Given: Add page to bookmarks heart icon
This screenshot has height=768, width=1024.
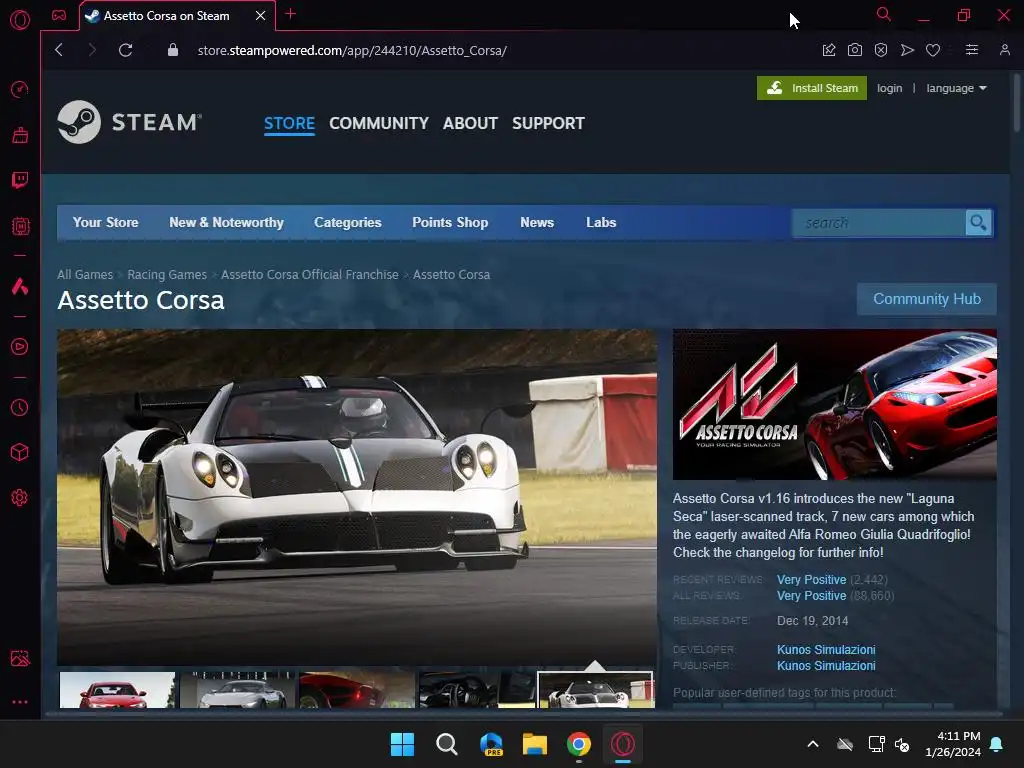Looking at the screenshot, I should coord(933,50).
